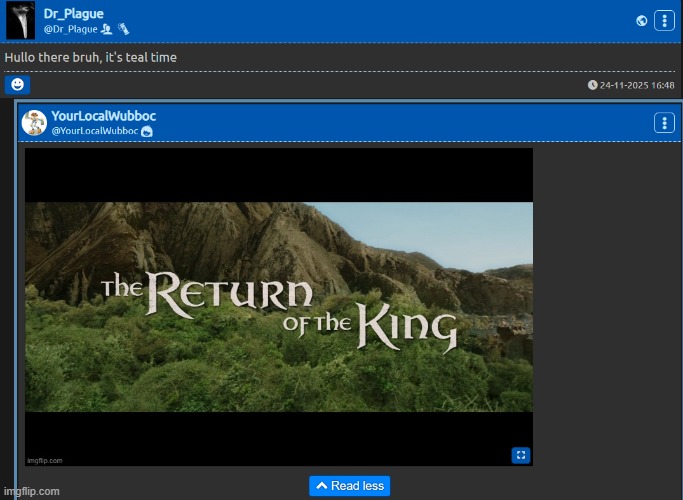Click the imgflip.com watermark at bottom left
This screenshot has width=683, height=500.
[x=30, y=491]
